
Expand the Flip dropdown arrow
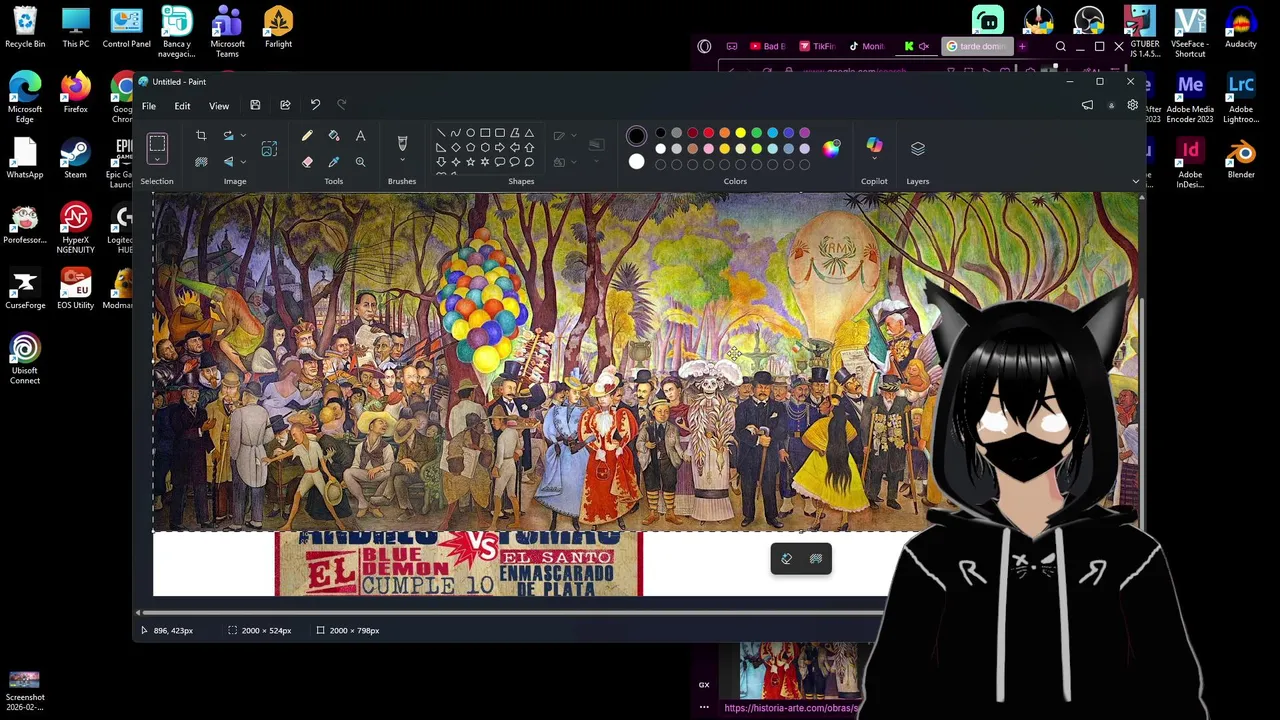(243, 162)
